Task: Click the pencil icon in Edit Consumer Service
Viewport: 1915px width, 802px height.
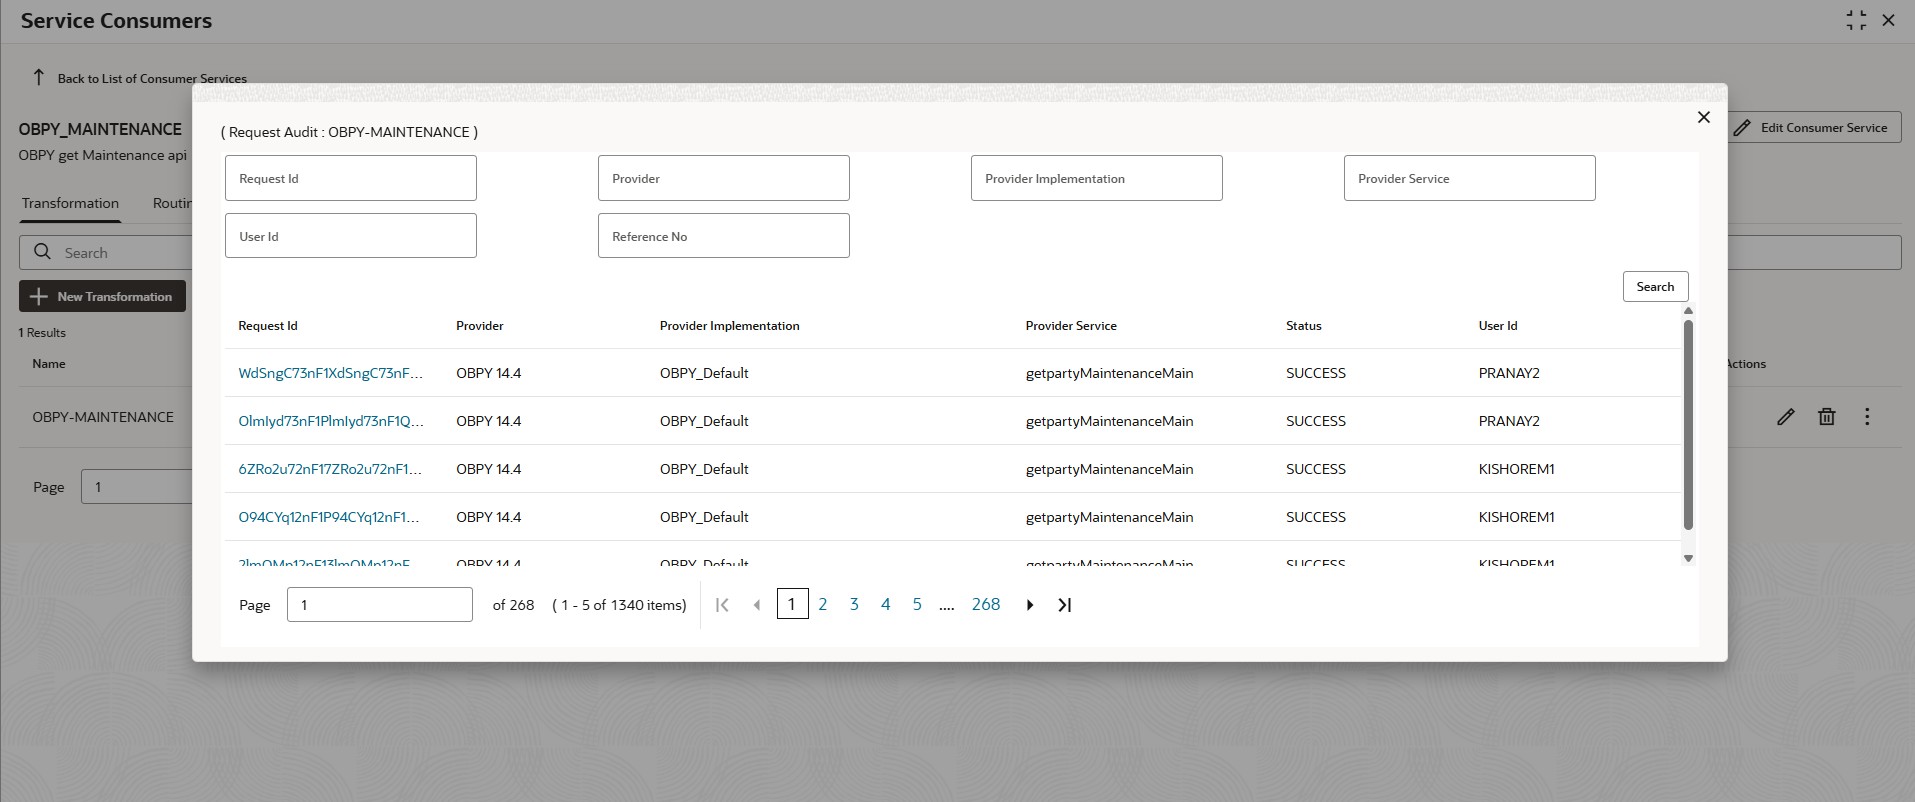Action: [1742, 128]
